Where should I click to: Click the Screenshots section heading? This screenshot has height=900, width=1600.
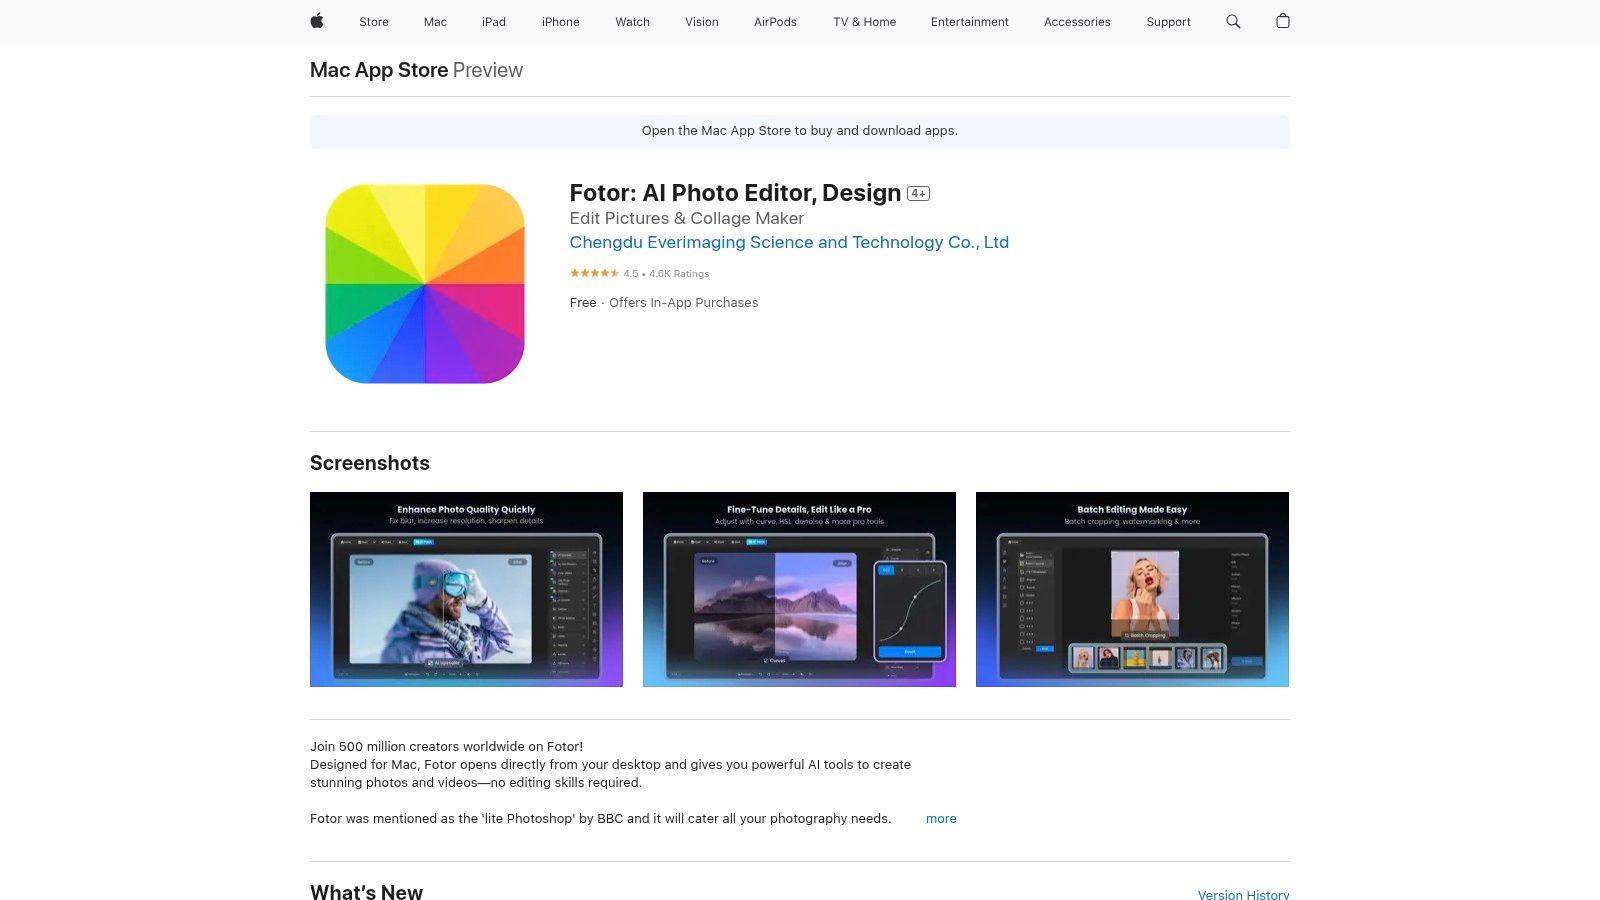(370, 463)
